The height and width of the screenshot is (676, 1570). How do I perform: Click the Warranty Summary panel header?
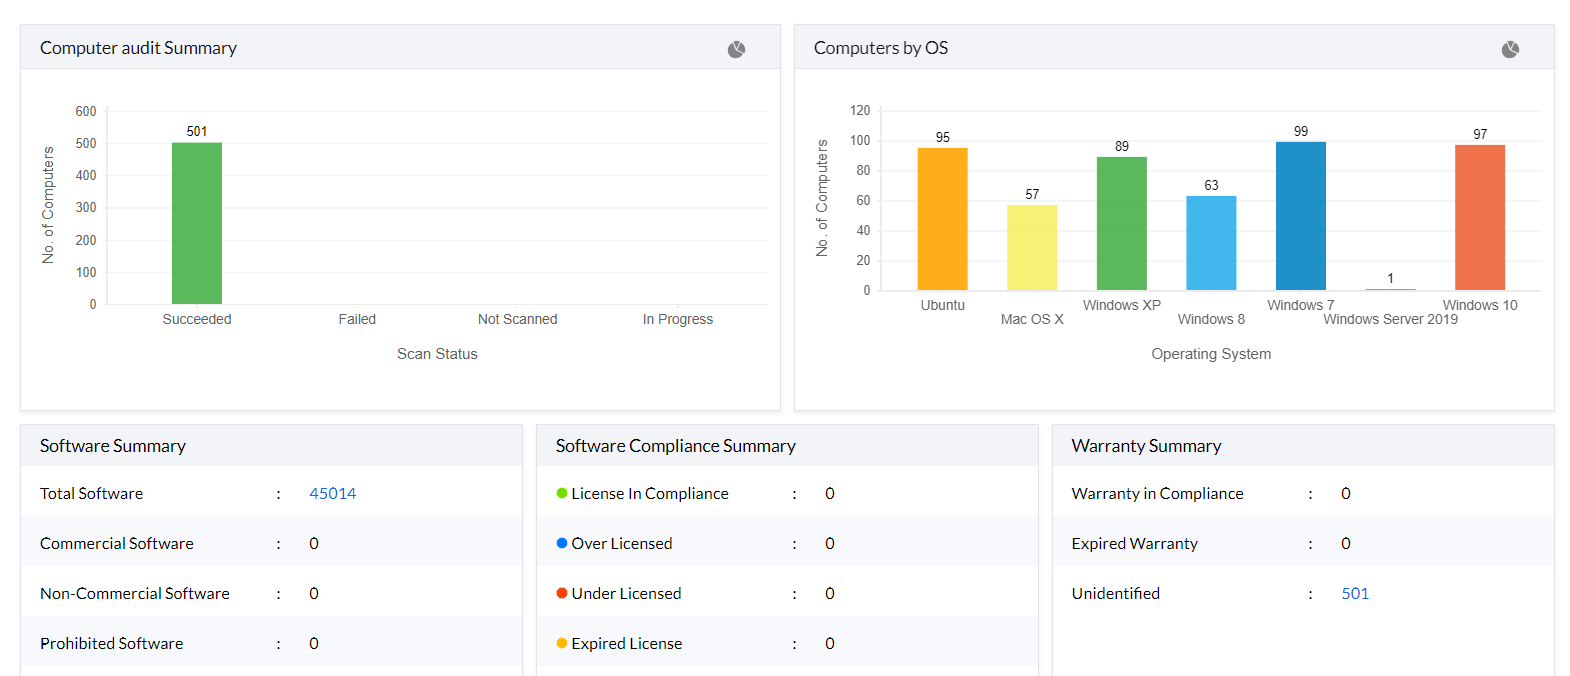pyautogui.click(x=1146, y=446)
